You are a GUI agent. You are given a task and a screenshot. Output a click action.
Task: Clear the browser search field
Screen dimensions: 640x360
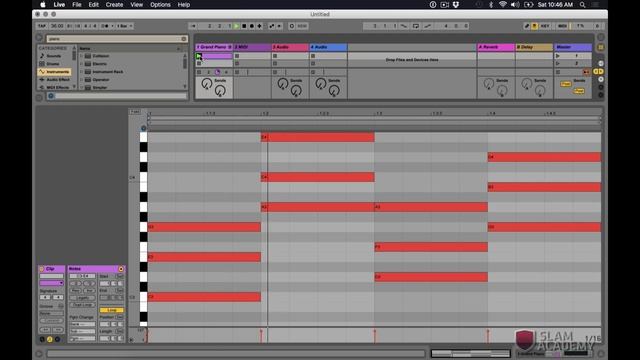[184, 39]
